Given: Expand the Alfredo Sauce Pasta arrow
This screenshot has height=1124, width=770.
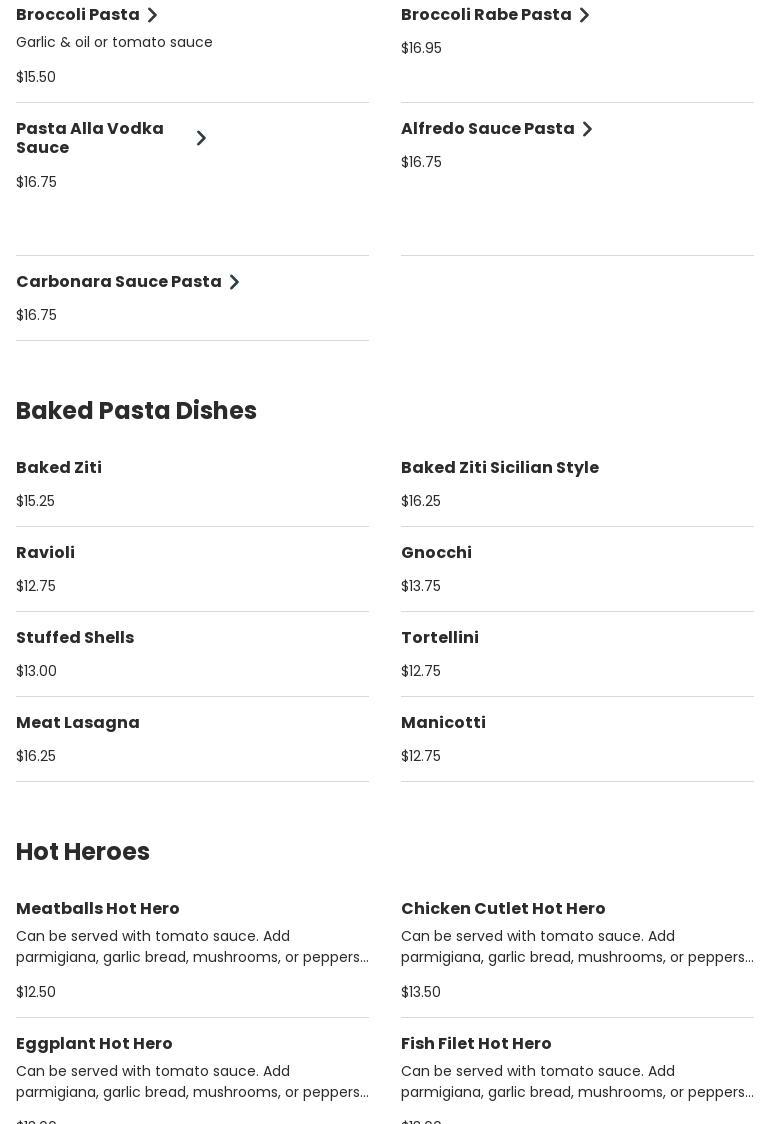Looking at the screenshot, I should click(587, 129).
